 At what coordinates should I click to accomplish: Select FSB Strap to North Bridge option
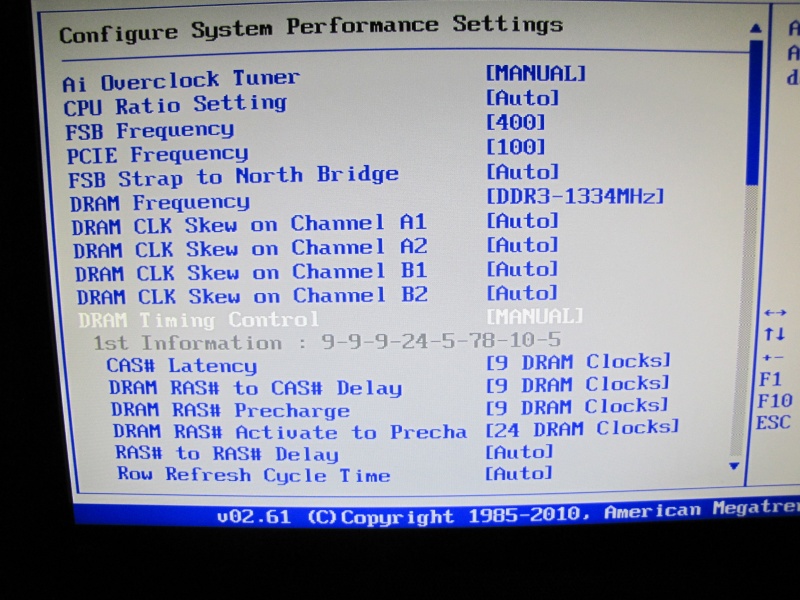click(x=233, y=177)
